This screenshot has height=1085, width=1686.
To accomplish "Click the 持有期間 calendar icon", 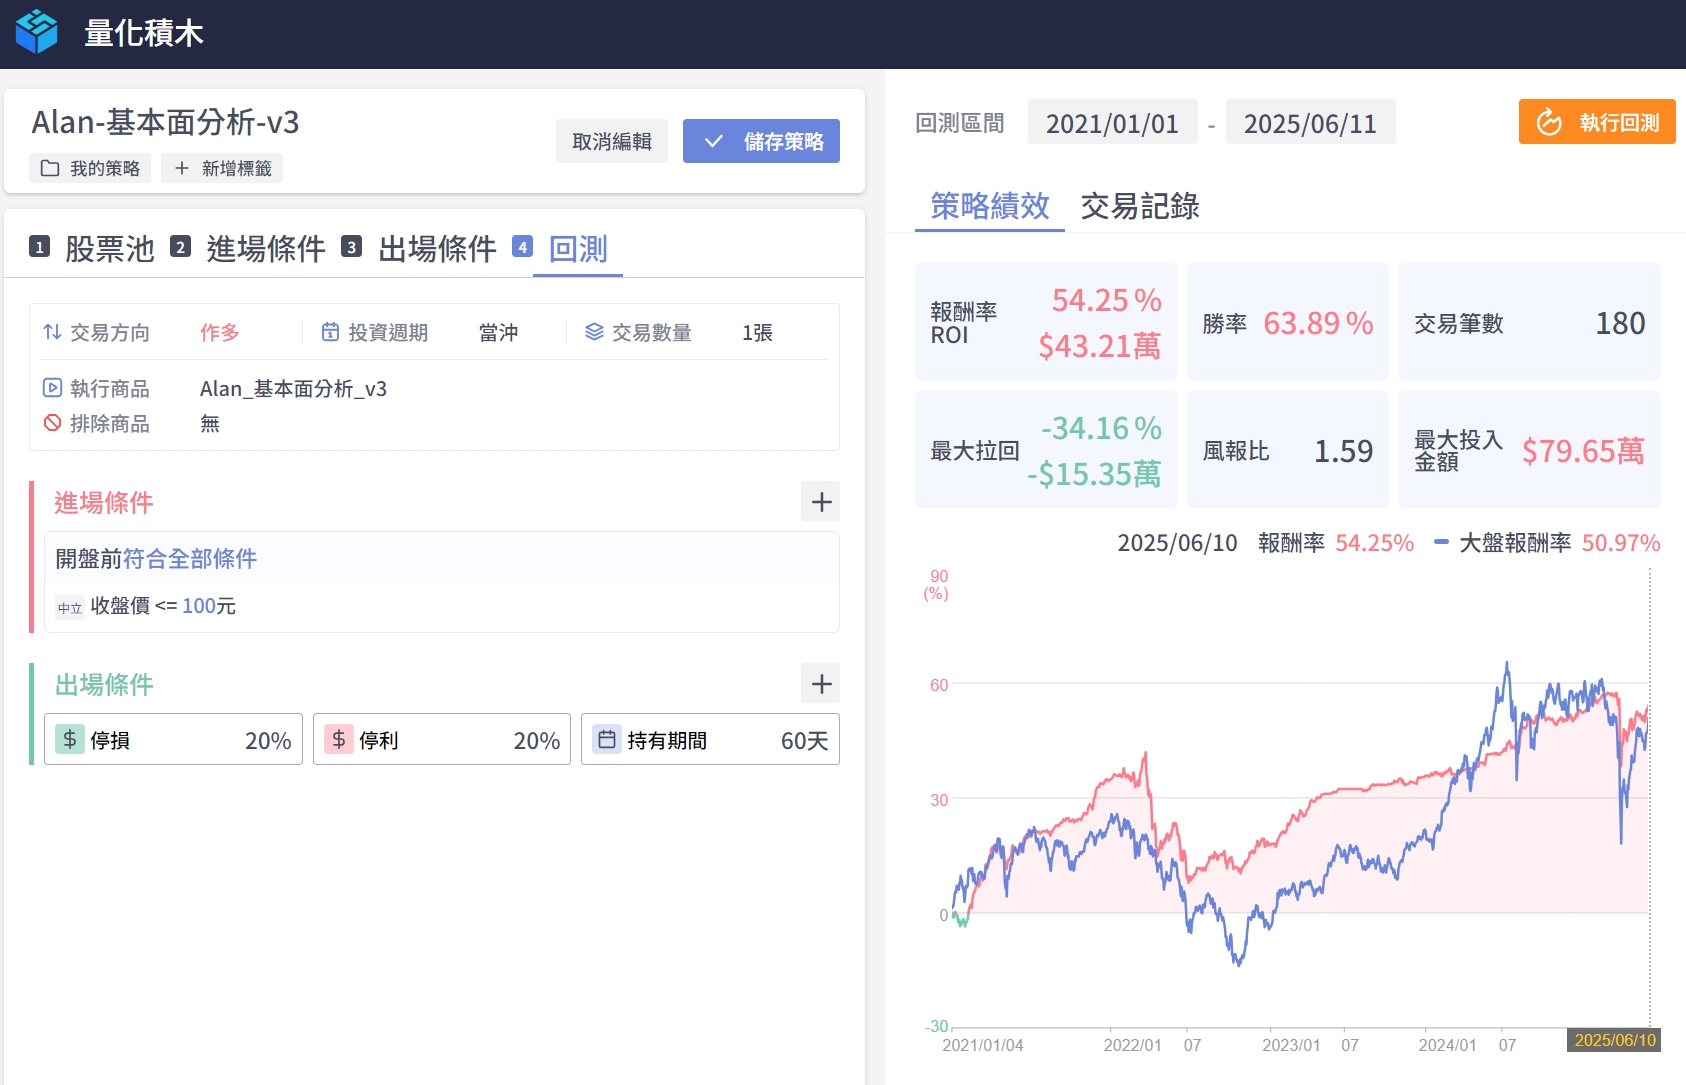I will click(x=607, y=740).
